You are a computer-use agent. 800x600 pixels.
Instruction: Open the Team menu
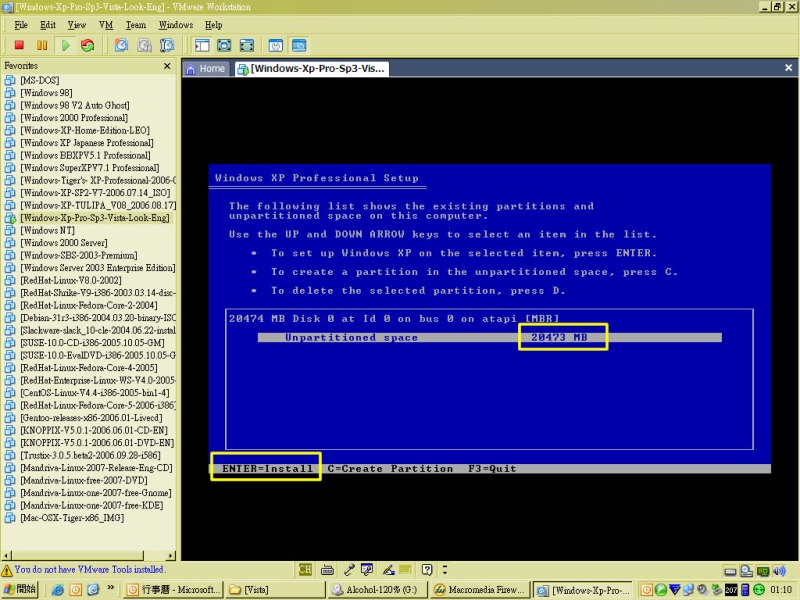(136, 25)
